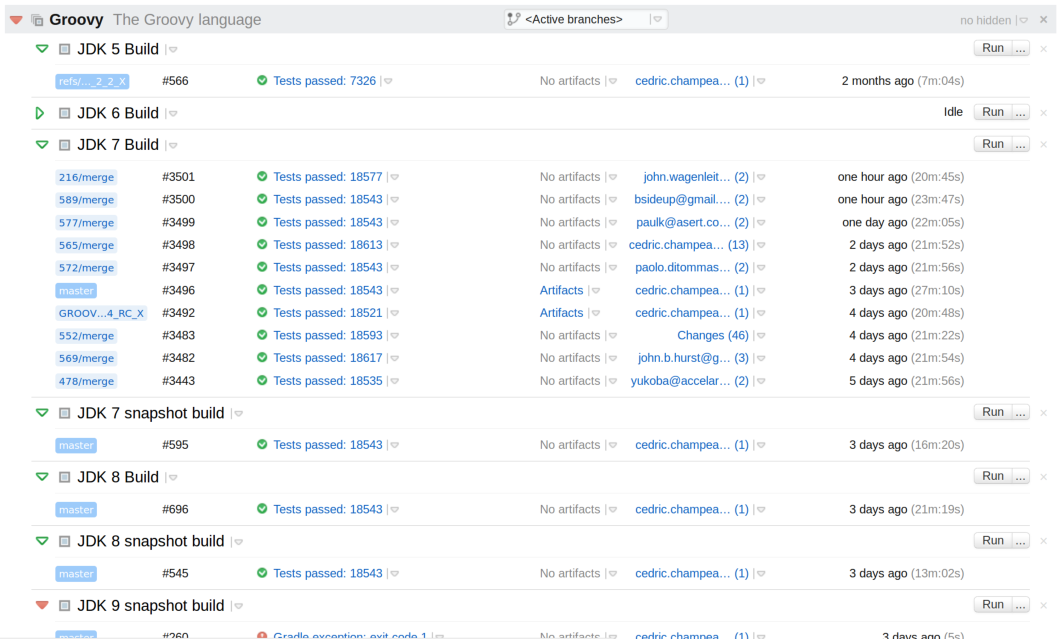Open dropdown next to JDK 7 Build title
The width and height of the screenshot is (1062, 639).
coord(173,145)
